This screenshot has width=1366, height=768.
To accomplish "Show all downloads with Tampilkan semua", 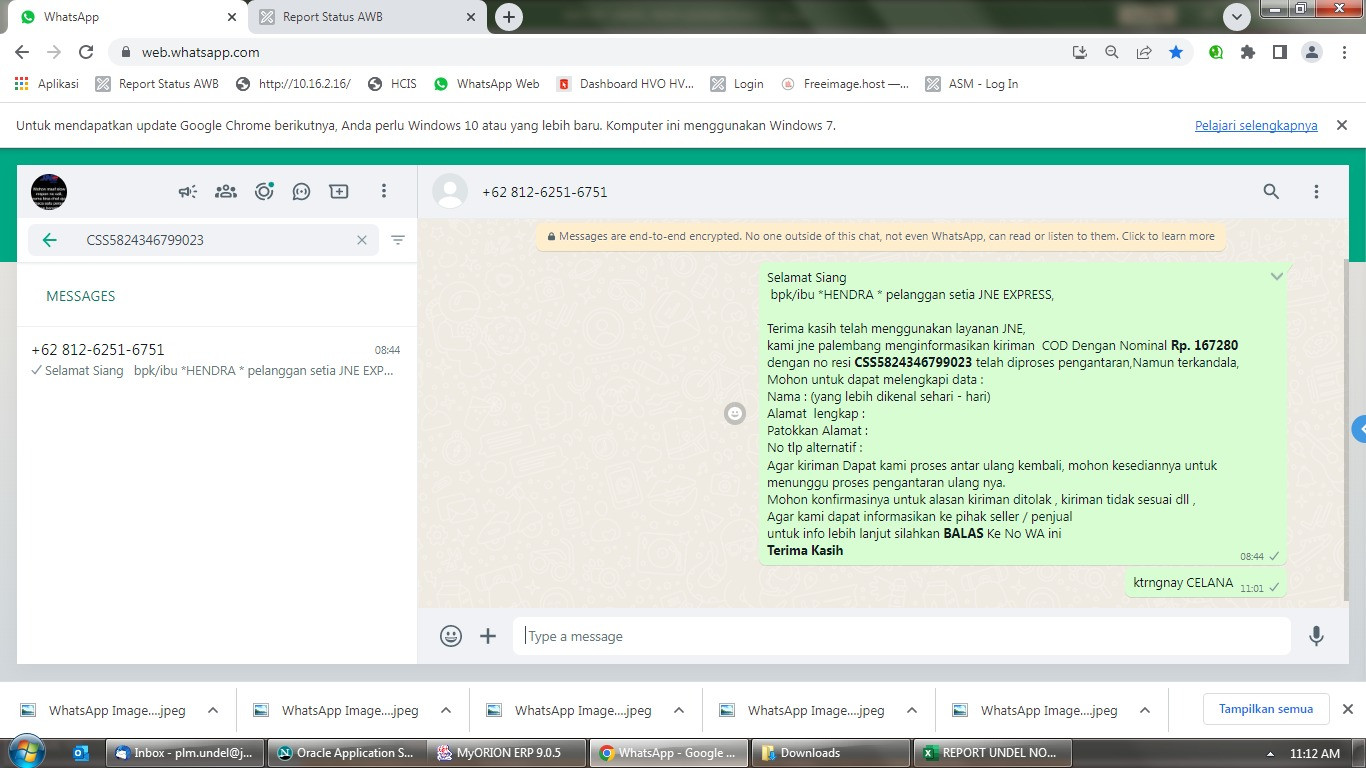I will point(1266,709).
